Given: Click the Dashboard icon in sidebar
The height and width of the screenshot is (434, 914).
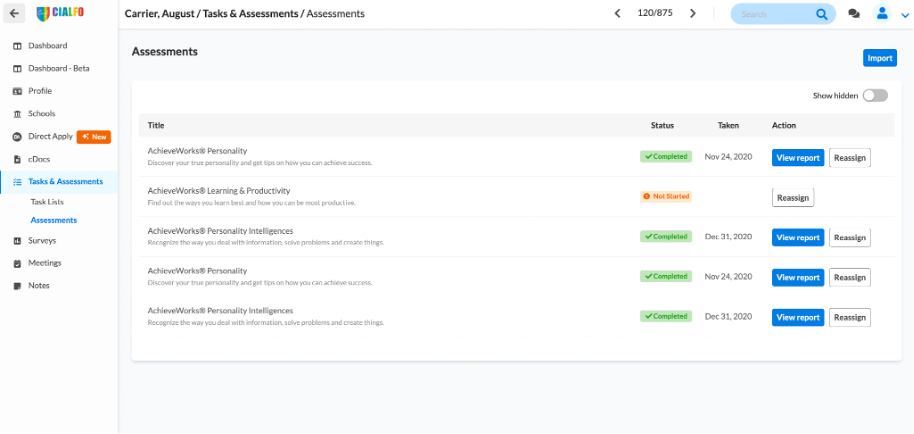Looking at the screenshot, I should (17, 46).
